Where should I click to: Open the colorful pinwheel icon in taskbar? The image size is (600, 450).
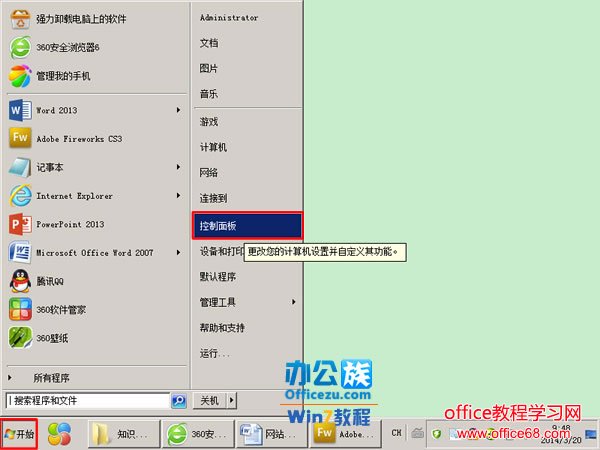(x=59, y=434)
